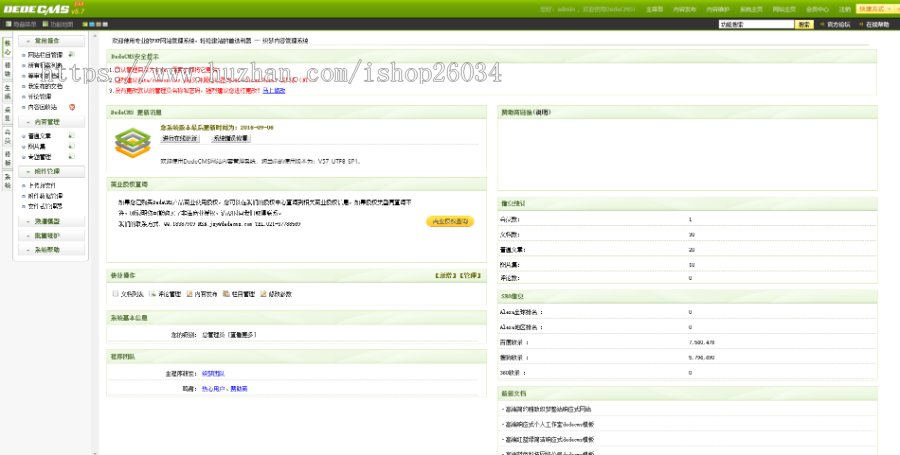Open the 热心用户 link
The image size is (900, 455).
[x=214, y=388]
